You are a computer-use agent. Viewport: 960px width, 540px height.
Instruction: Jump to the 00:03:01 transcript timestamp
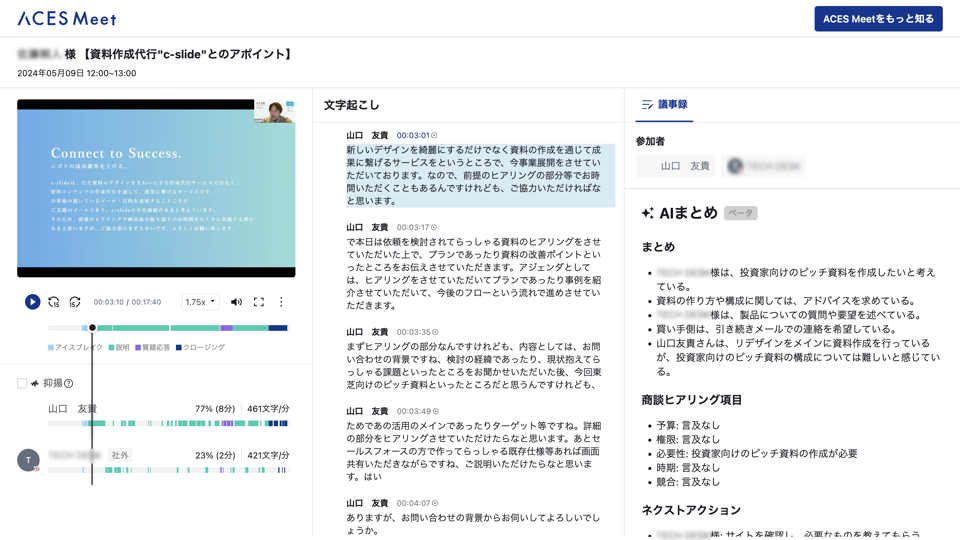click(x=413, y=136)
